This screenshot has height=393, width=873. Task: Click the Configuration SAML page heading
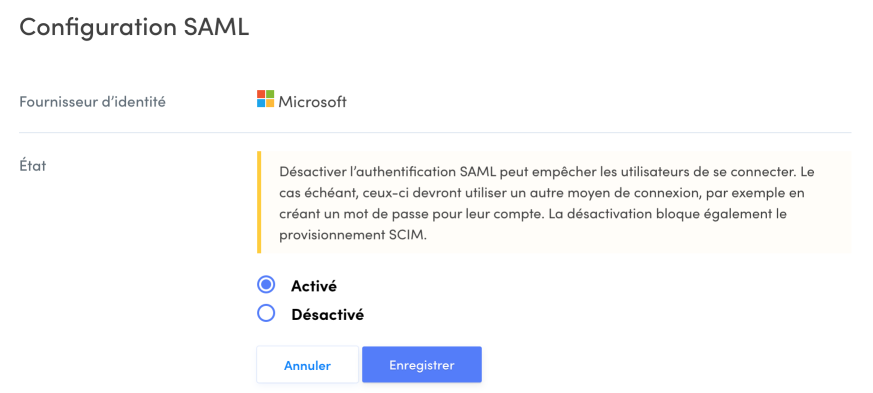[134, 27]
